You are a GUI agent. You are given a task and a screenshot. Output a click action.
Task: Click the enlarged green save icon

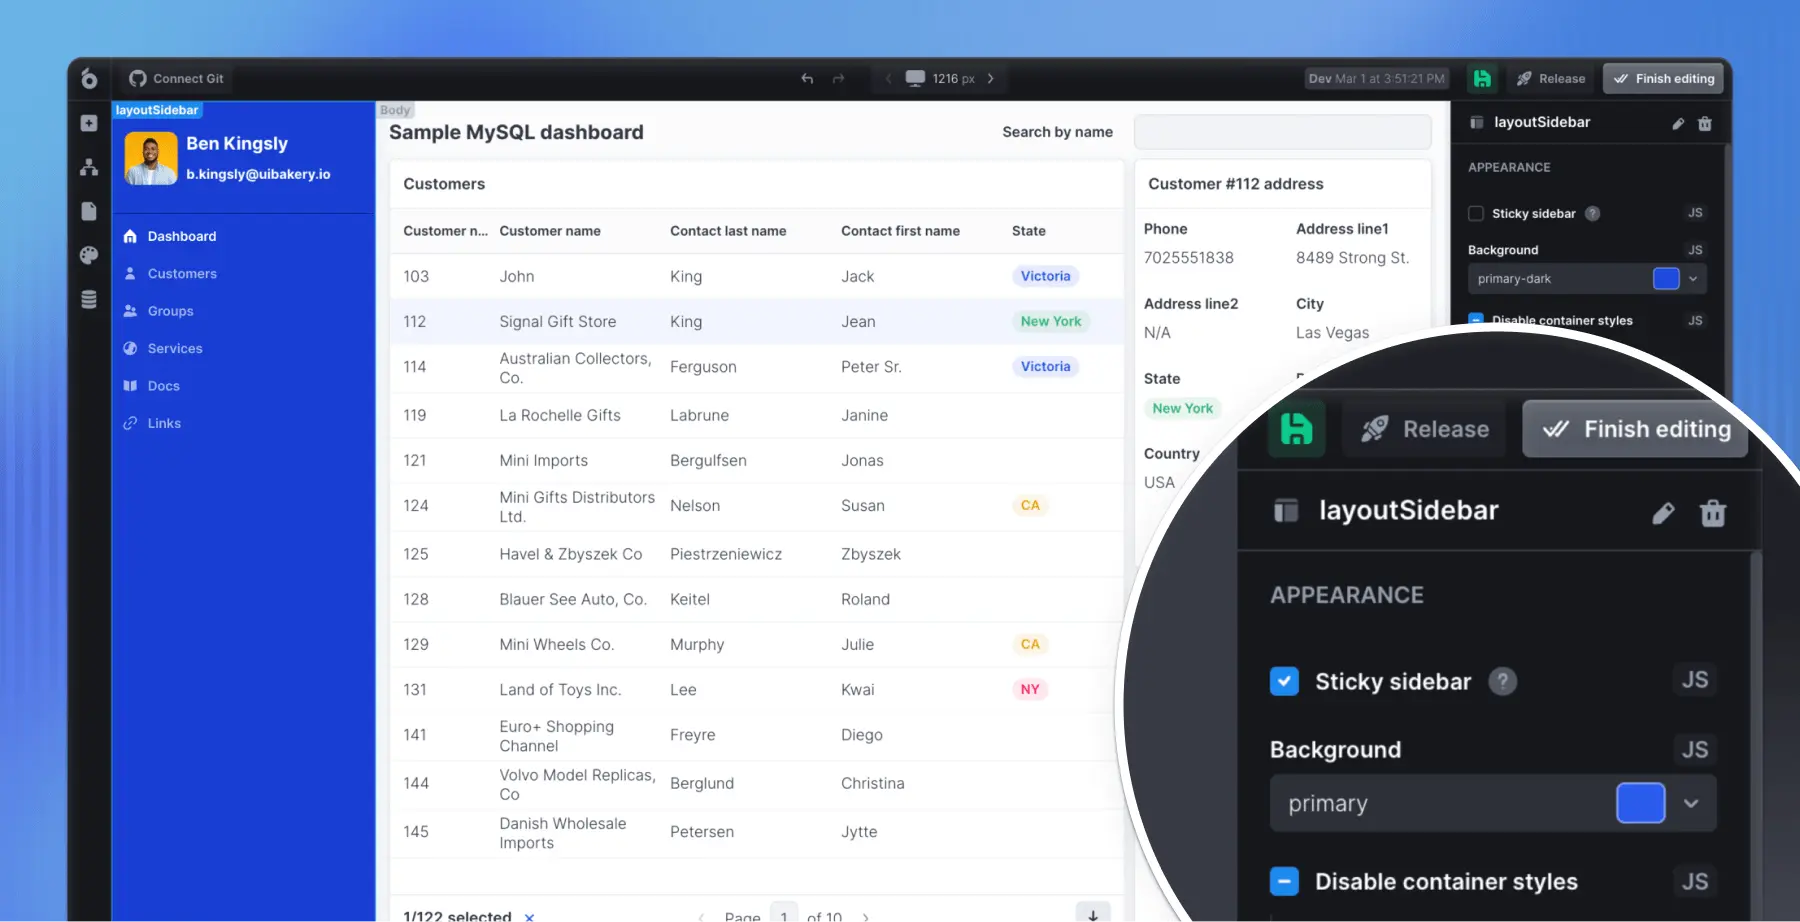1297,429
